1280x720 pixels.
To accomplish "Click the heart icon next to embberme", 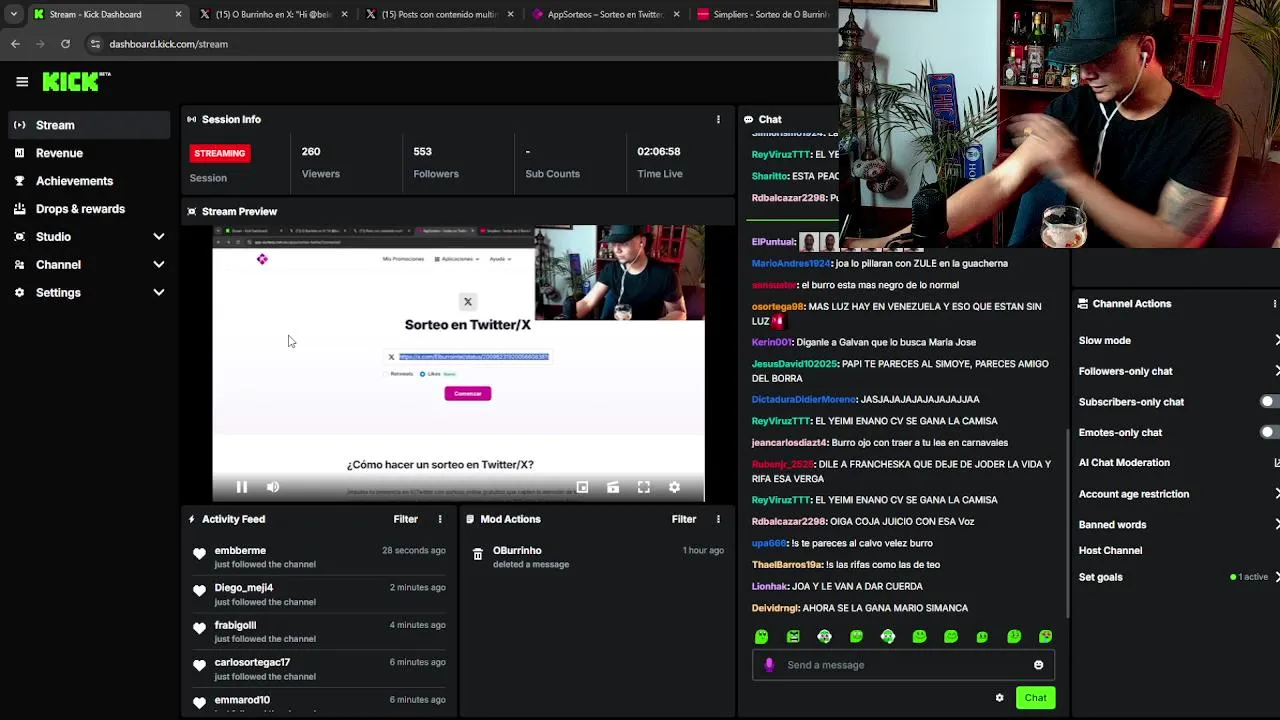I will 199,554.
